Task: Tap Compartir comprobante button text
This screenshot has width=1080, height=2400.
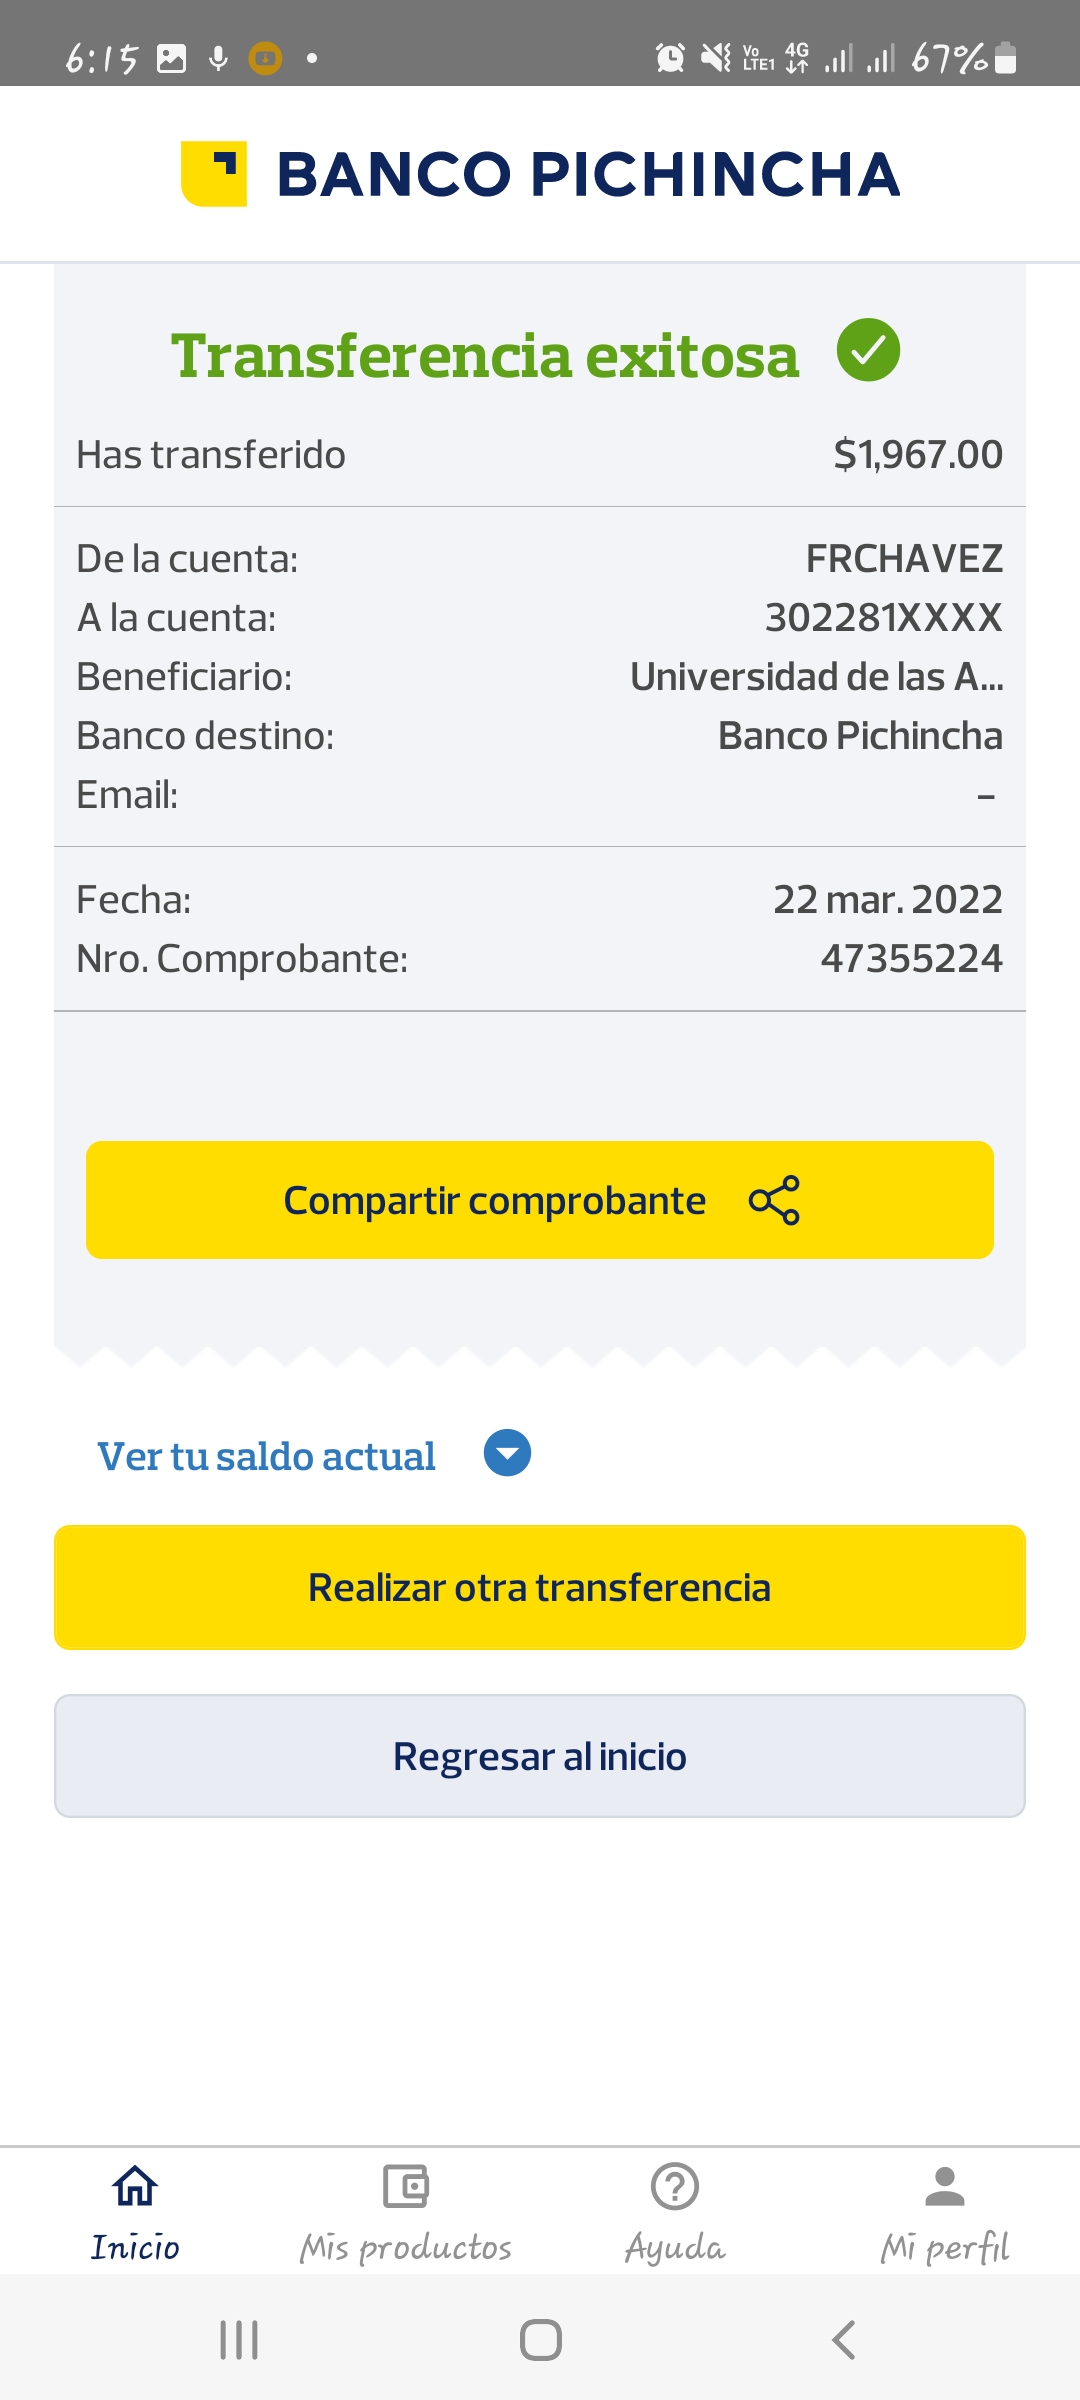Action: click(x=494, y=1200)
